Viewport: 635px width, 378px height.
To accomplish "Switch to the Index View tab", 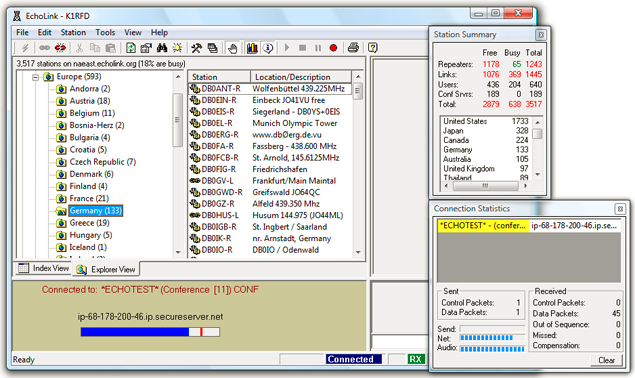I will [x=44, y=268].
